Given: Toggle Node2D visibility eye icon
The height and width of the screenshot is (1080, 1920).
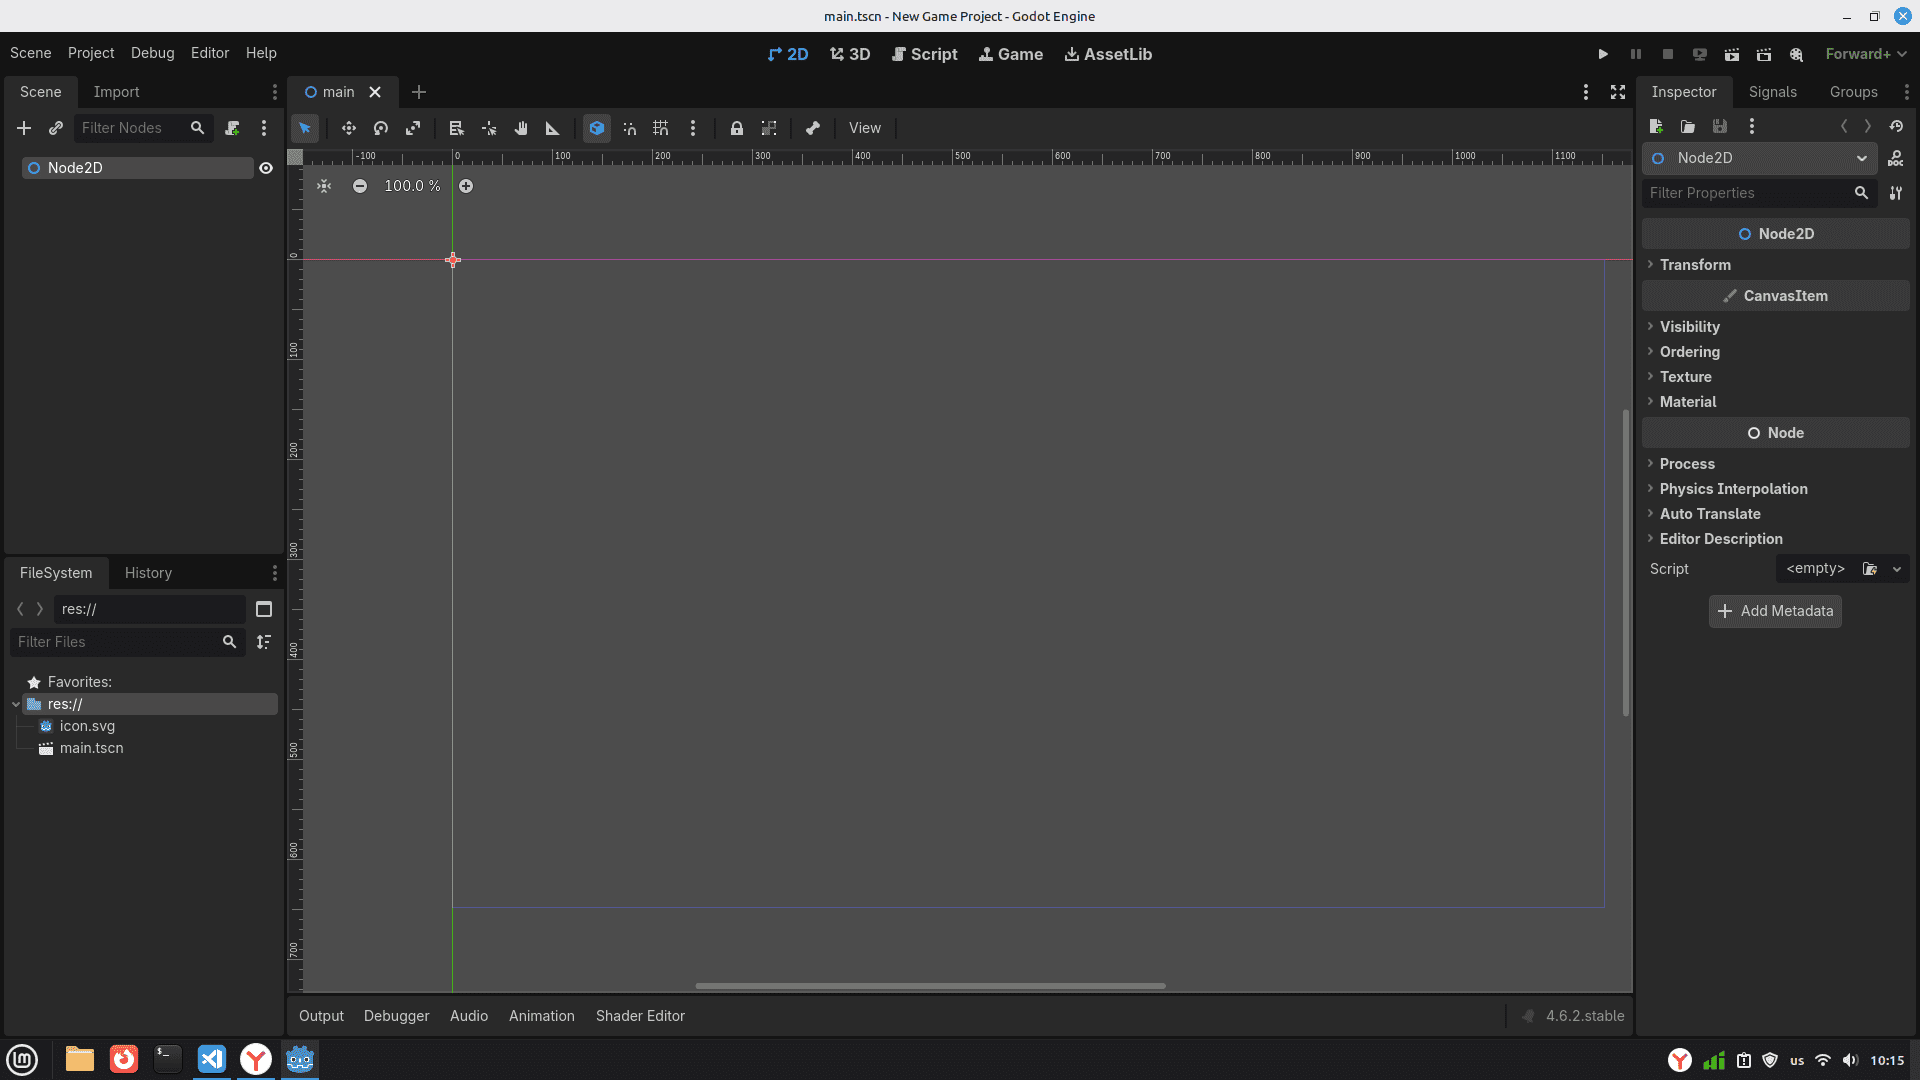Looking at the screenshot, I should click(266, 168).
